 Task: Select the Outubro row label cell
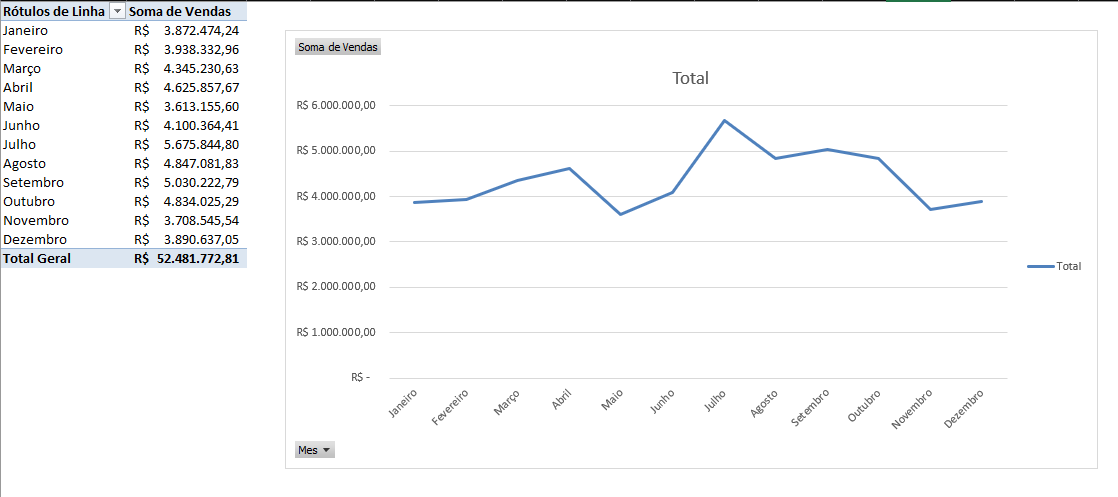[x=64, y=201]
